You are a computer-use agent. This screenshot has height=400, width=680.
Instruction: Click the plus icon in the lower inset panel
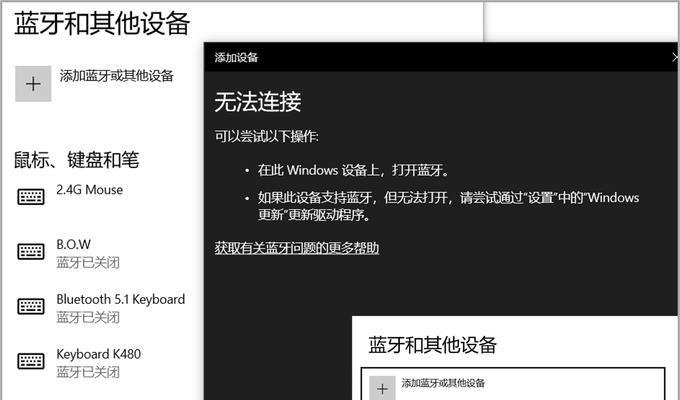pos(382,388)
